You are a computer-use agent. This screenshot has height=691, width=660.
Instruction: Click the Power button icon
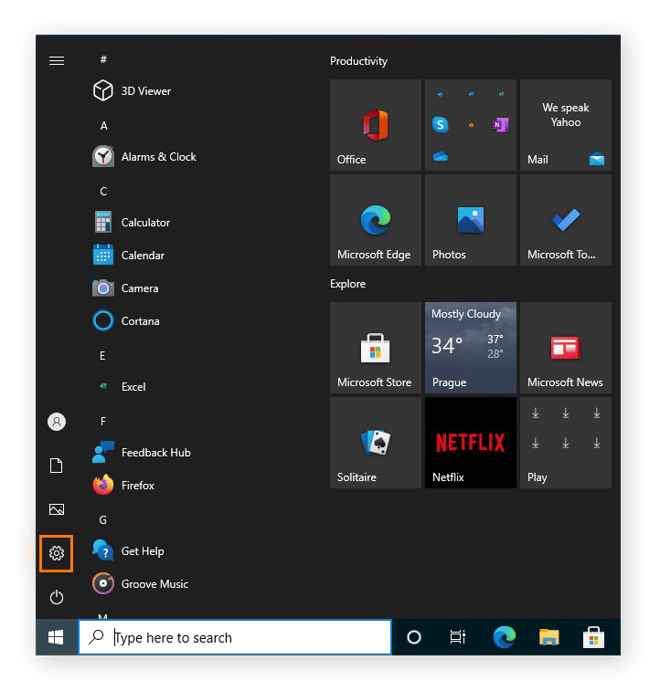(56, 597)
